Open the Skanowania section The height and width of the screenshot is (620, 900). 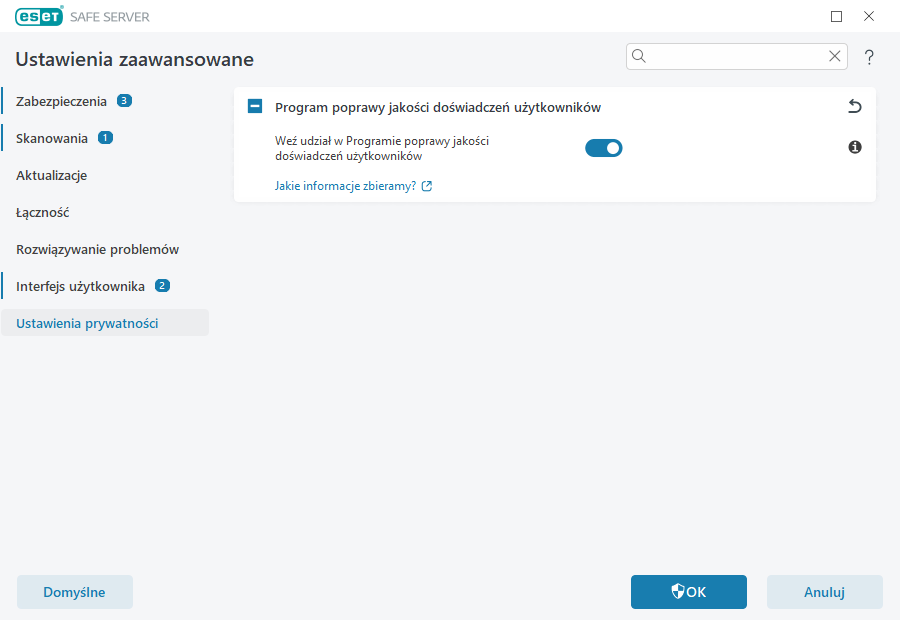click(51, 137)
